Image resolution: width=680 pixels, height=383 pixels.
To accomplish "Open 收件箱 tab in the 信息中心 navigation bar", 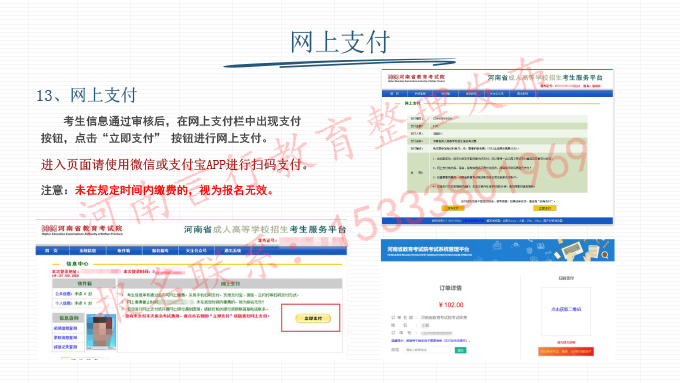I will [x=123, y=251].
